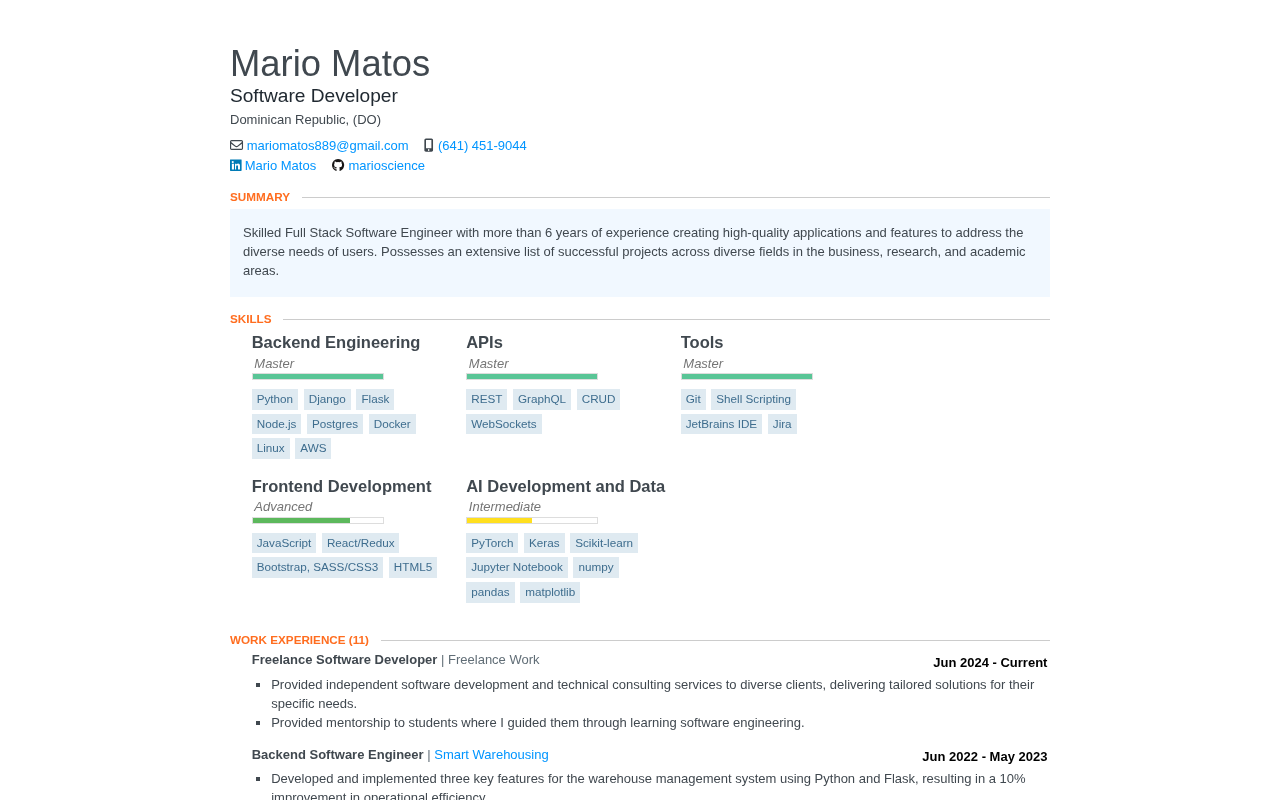Image resolution: width=1280 pixels, height=800 pixels.
Task: Open the Mario Matos LinkedIn link
Action: [280, 166]
